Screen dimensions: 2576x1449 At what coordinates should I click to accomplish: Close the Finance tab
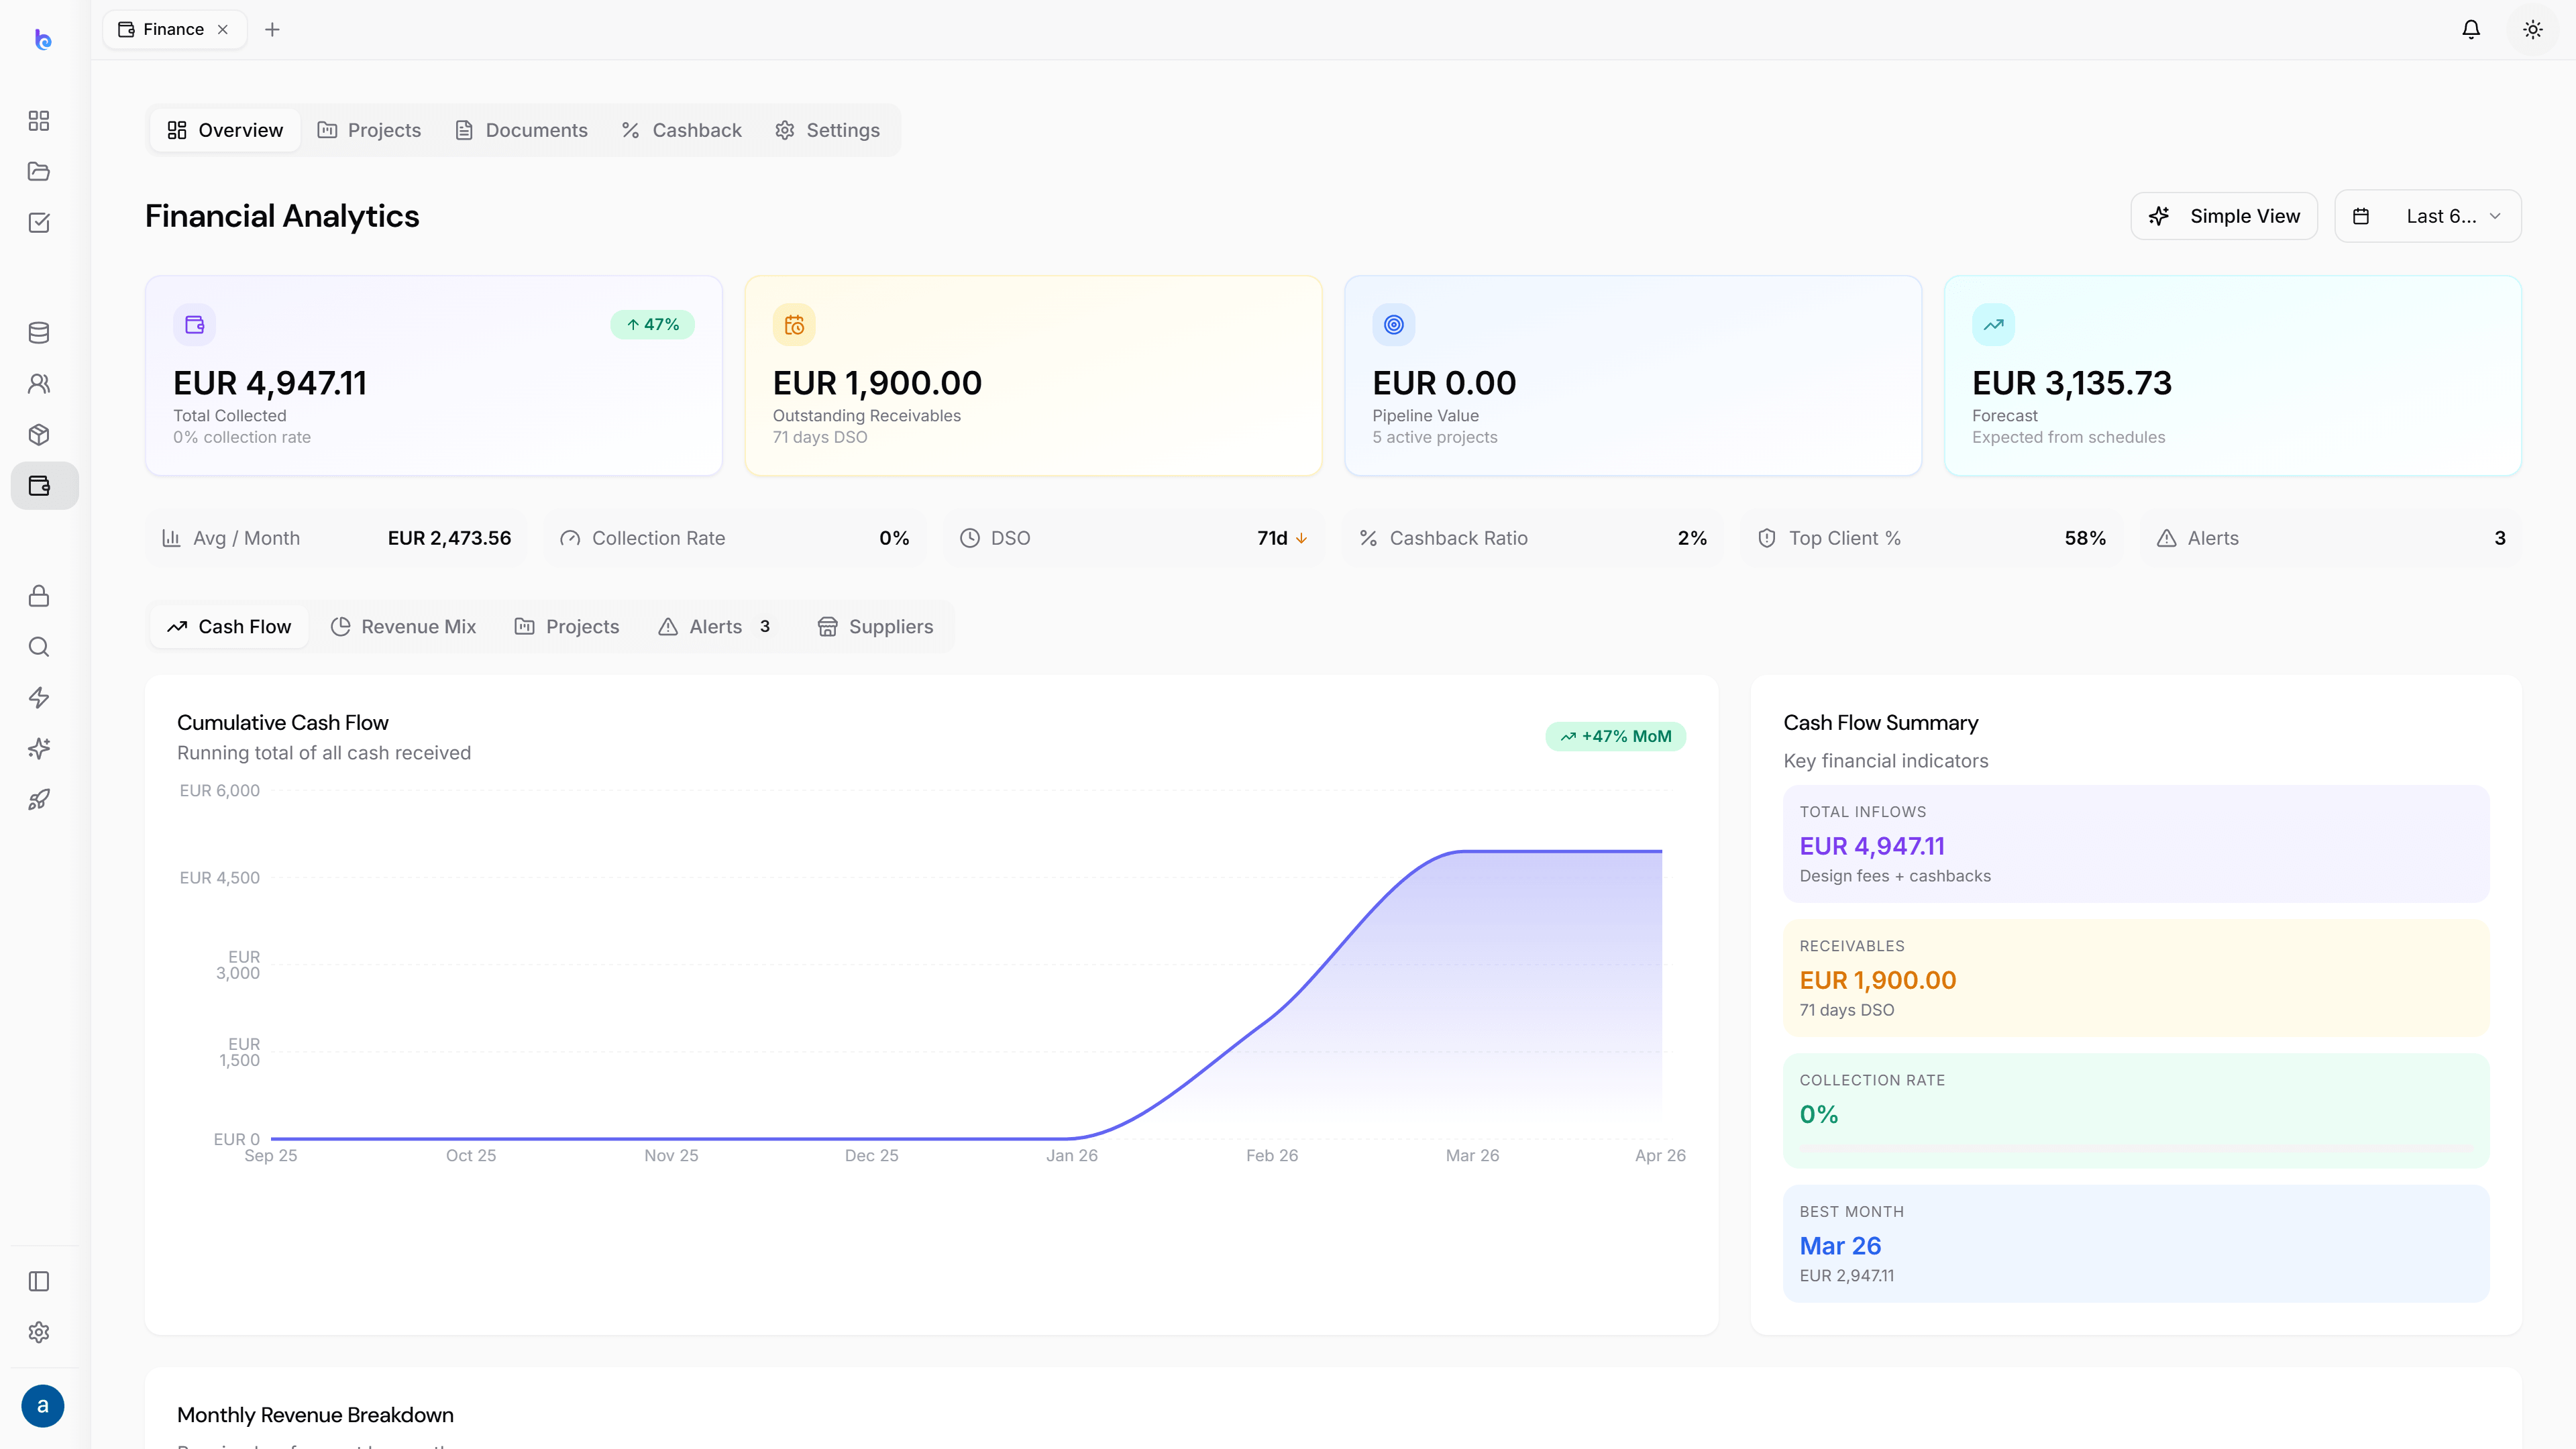pyautogui.click(x=223, y=29)
